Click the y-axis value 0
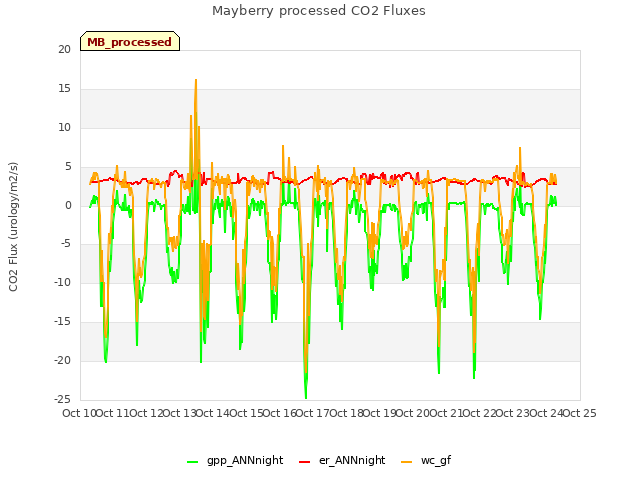Viewport: 640px width, 480px height. 68,205
